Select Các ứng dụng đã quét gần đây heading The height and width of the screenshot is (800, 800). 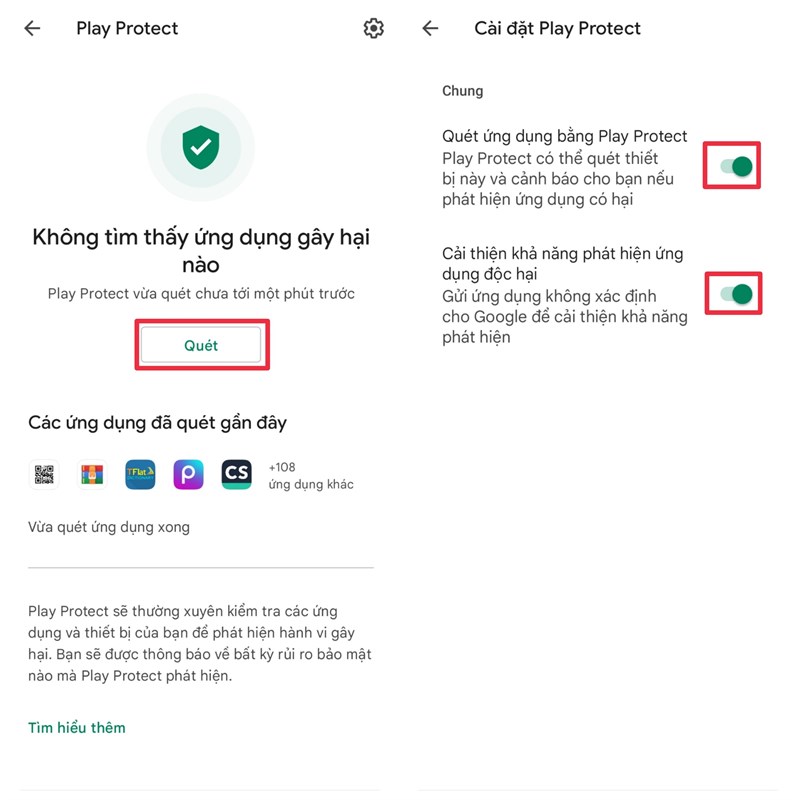pos(158,423)
